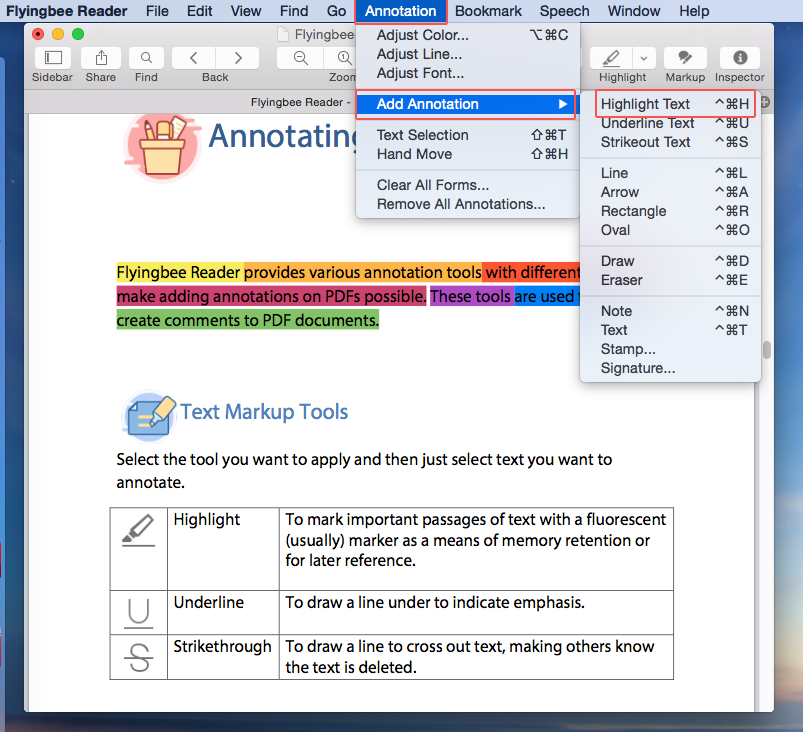The image size is (803, 732).
Task: Choose Clear All Forms... menu item
Action: coord(468,185)
